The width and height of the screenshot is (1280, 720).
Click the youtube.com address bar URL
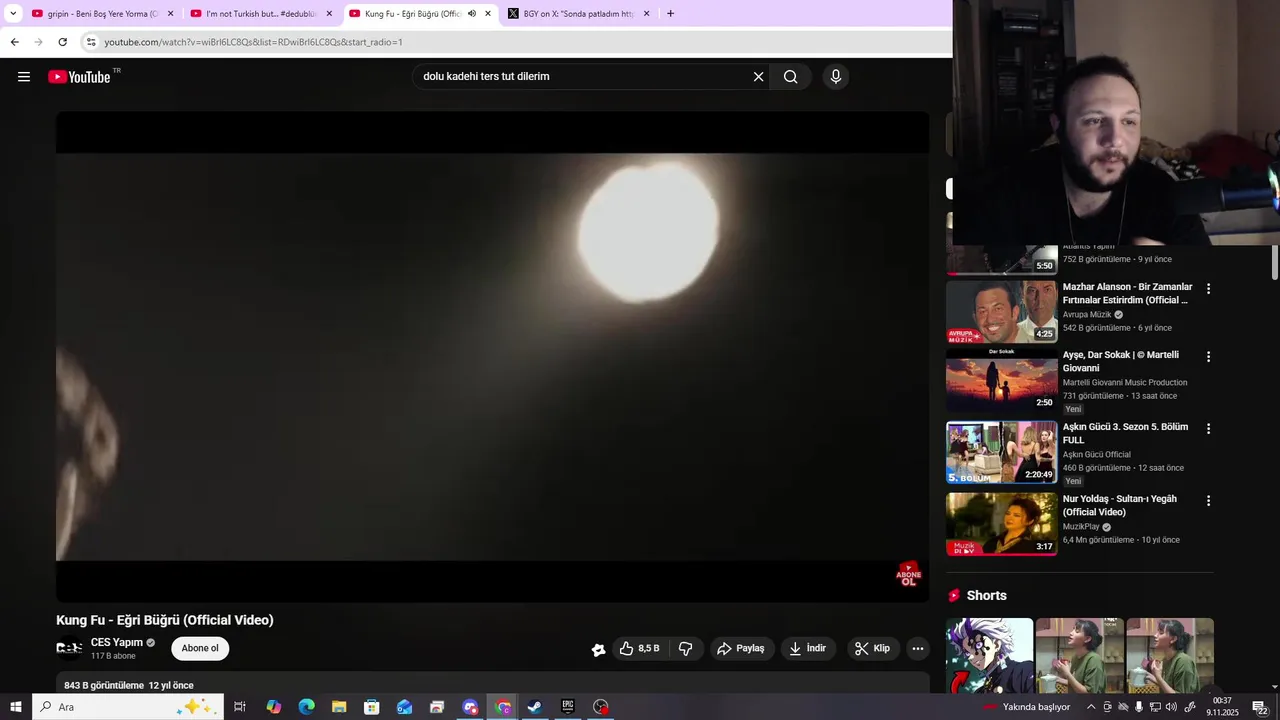tap(253, 42)
